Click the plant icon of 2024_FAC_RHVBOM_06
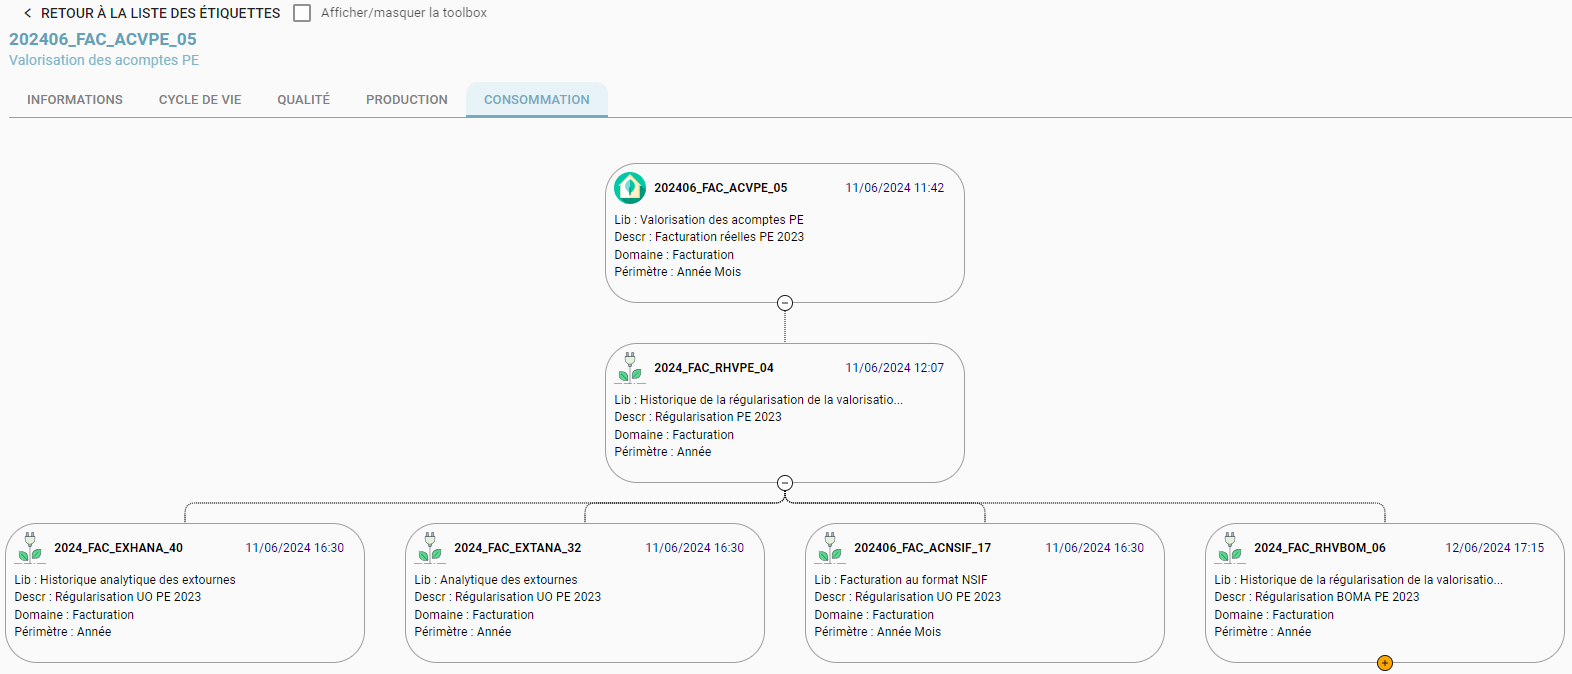Image resolution: width=1572 pixels, height=674 pixels. [x=1230, y=547]
